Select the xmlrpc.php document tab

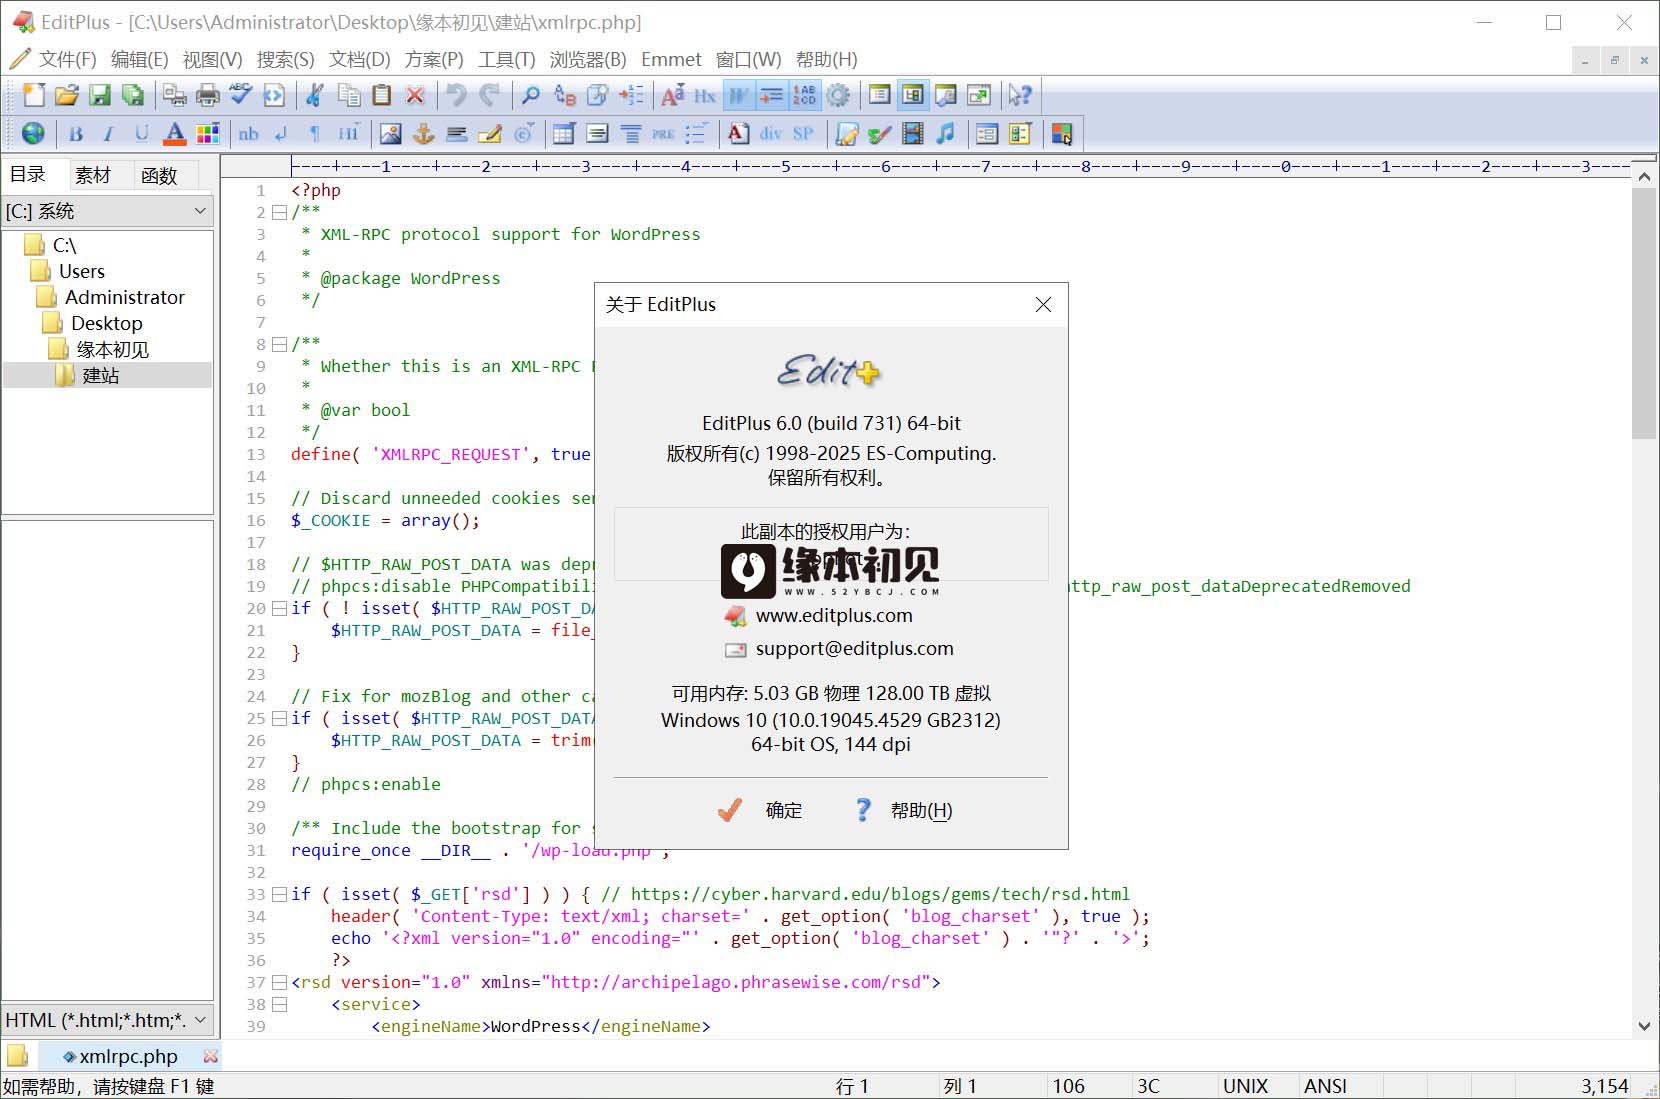128,1056
